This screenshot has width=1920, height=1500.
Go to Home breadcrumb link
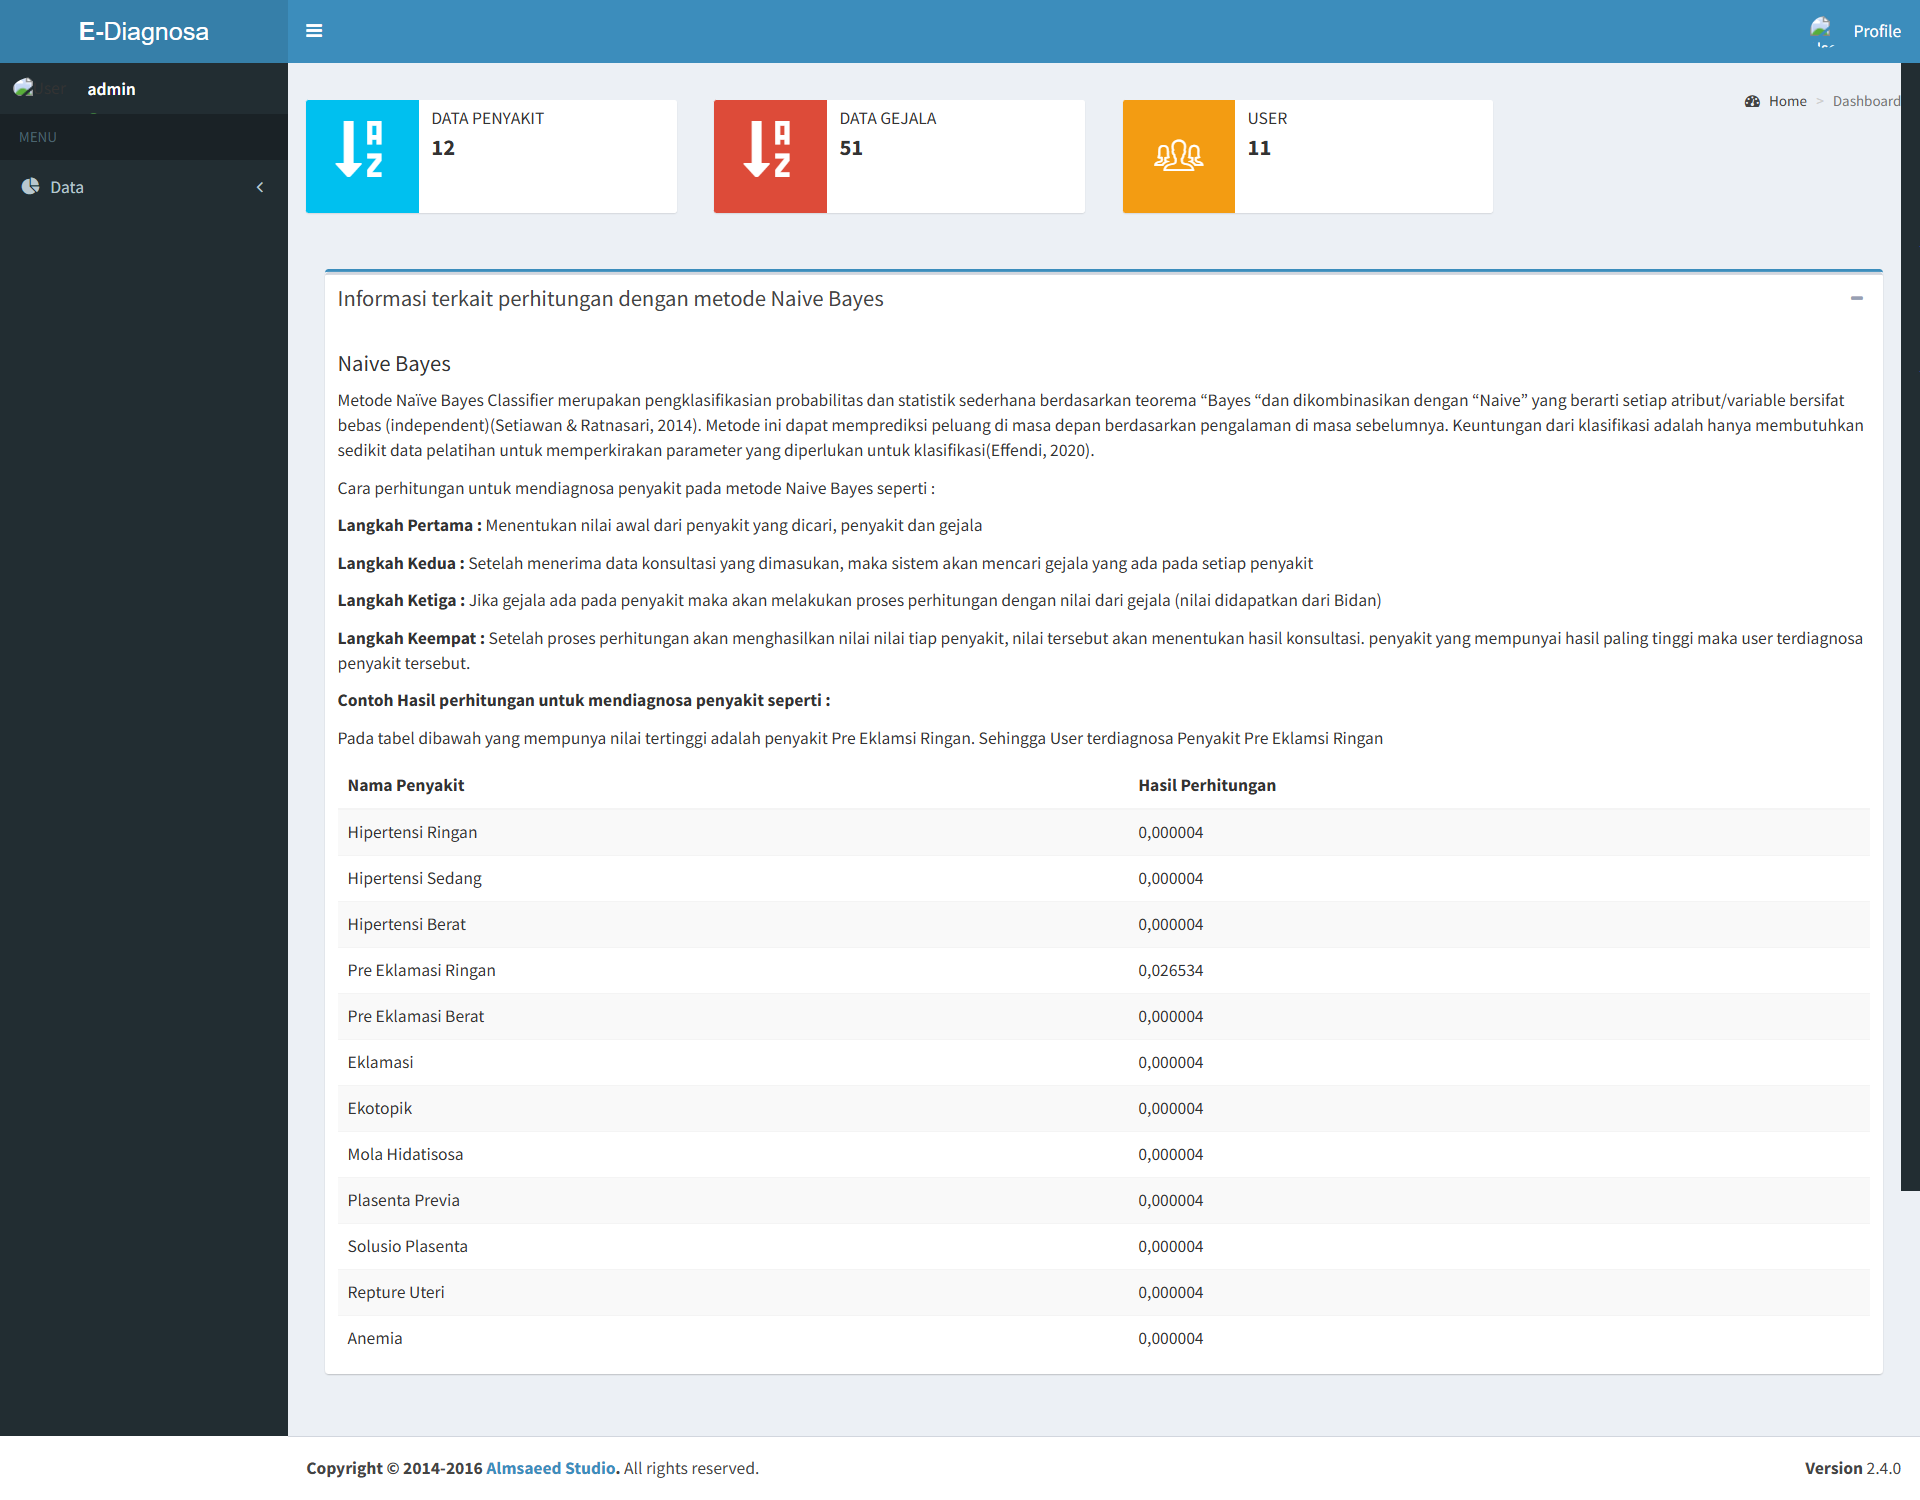pyautogui.click(x=1787, y=101)
